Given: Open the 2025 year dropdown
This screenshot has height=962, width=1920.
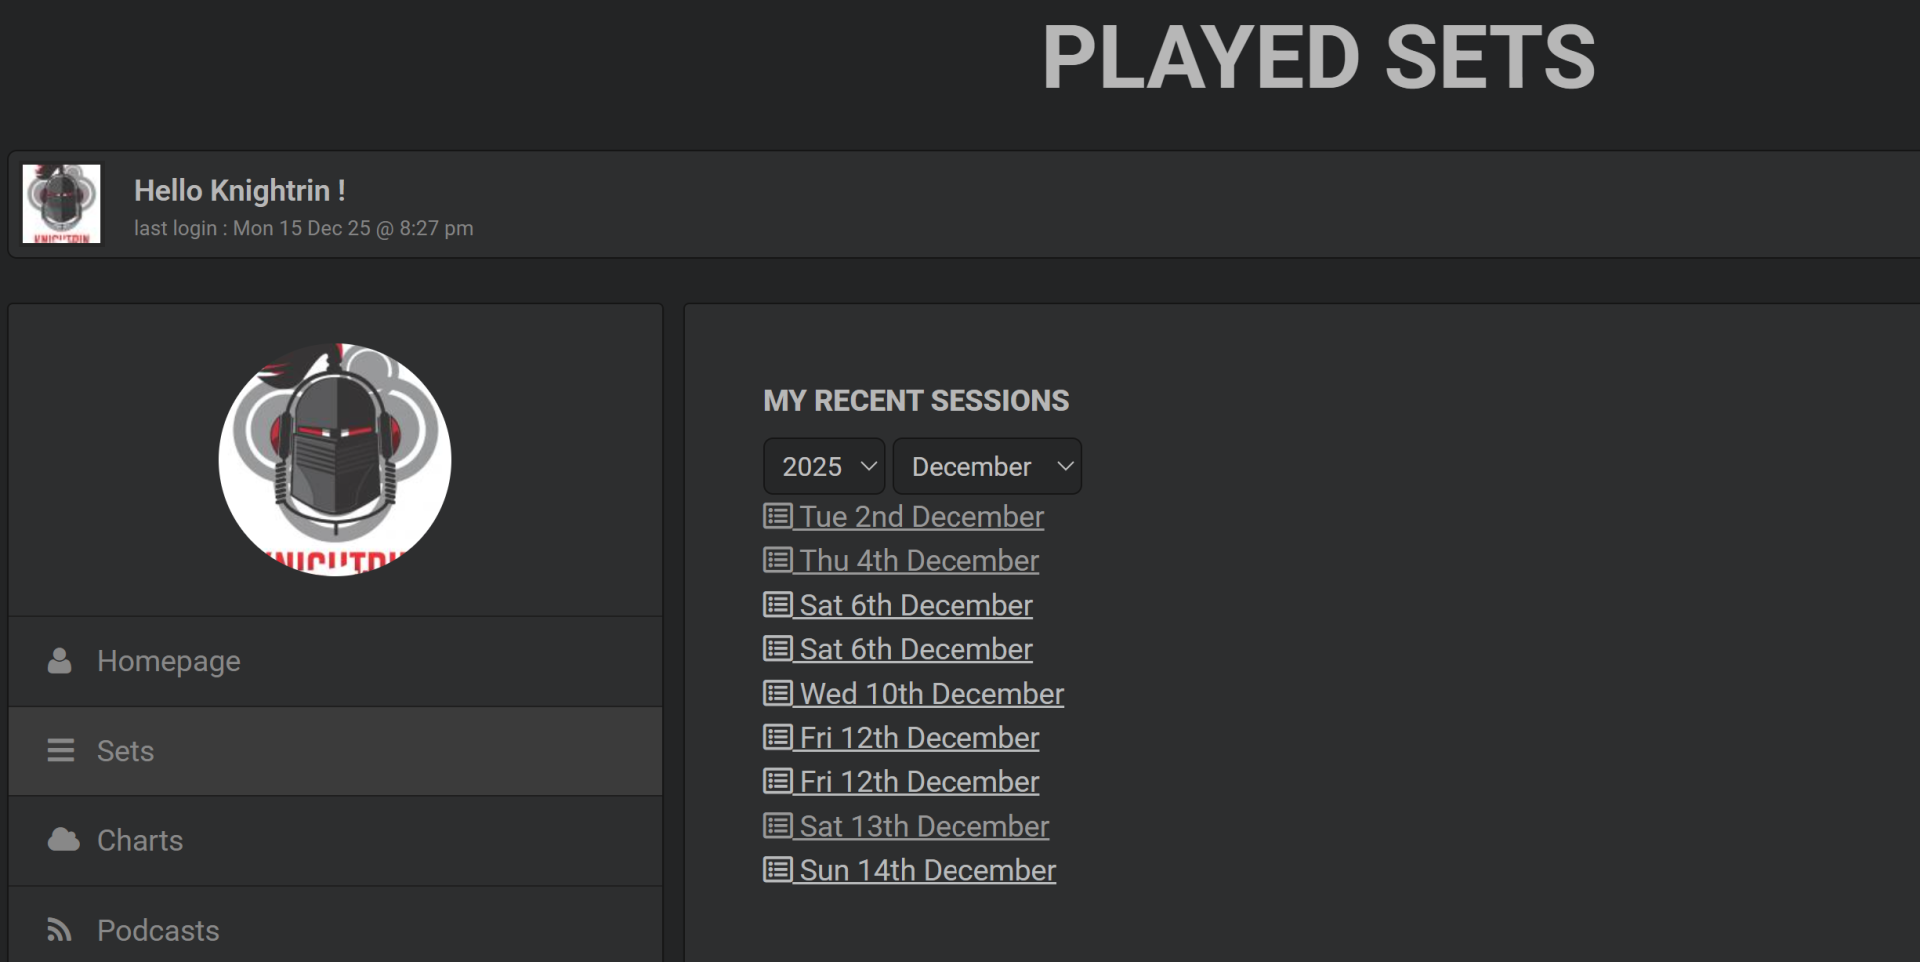Looking at the screenshot, I should coord(824,466).
